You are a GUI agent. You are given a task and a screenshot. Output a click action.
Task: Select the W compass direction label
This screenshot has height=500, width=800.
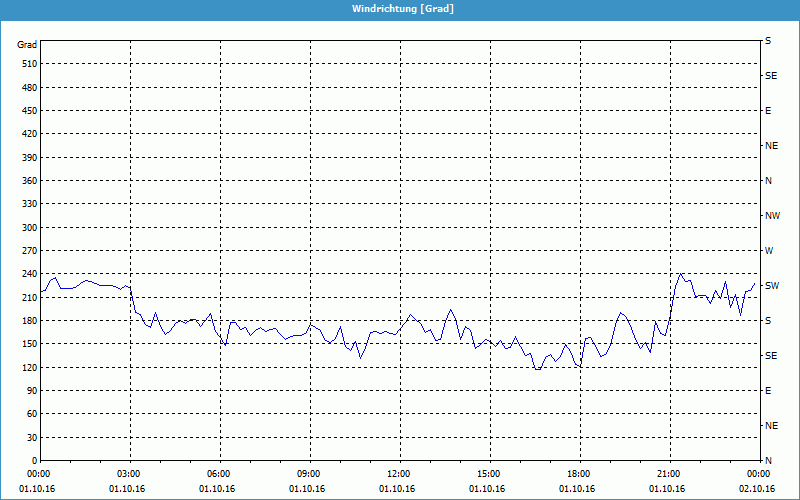click(x=769, y=251)
